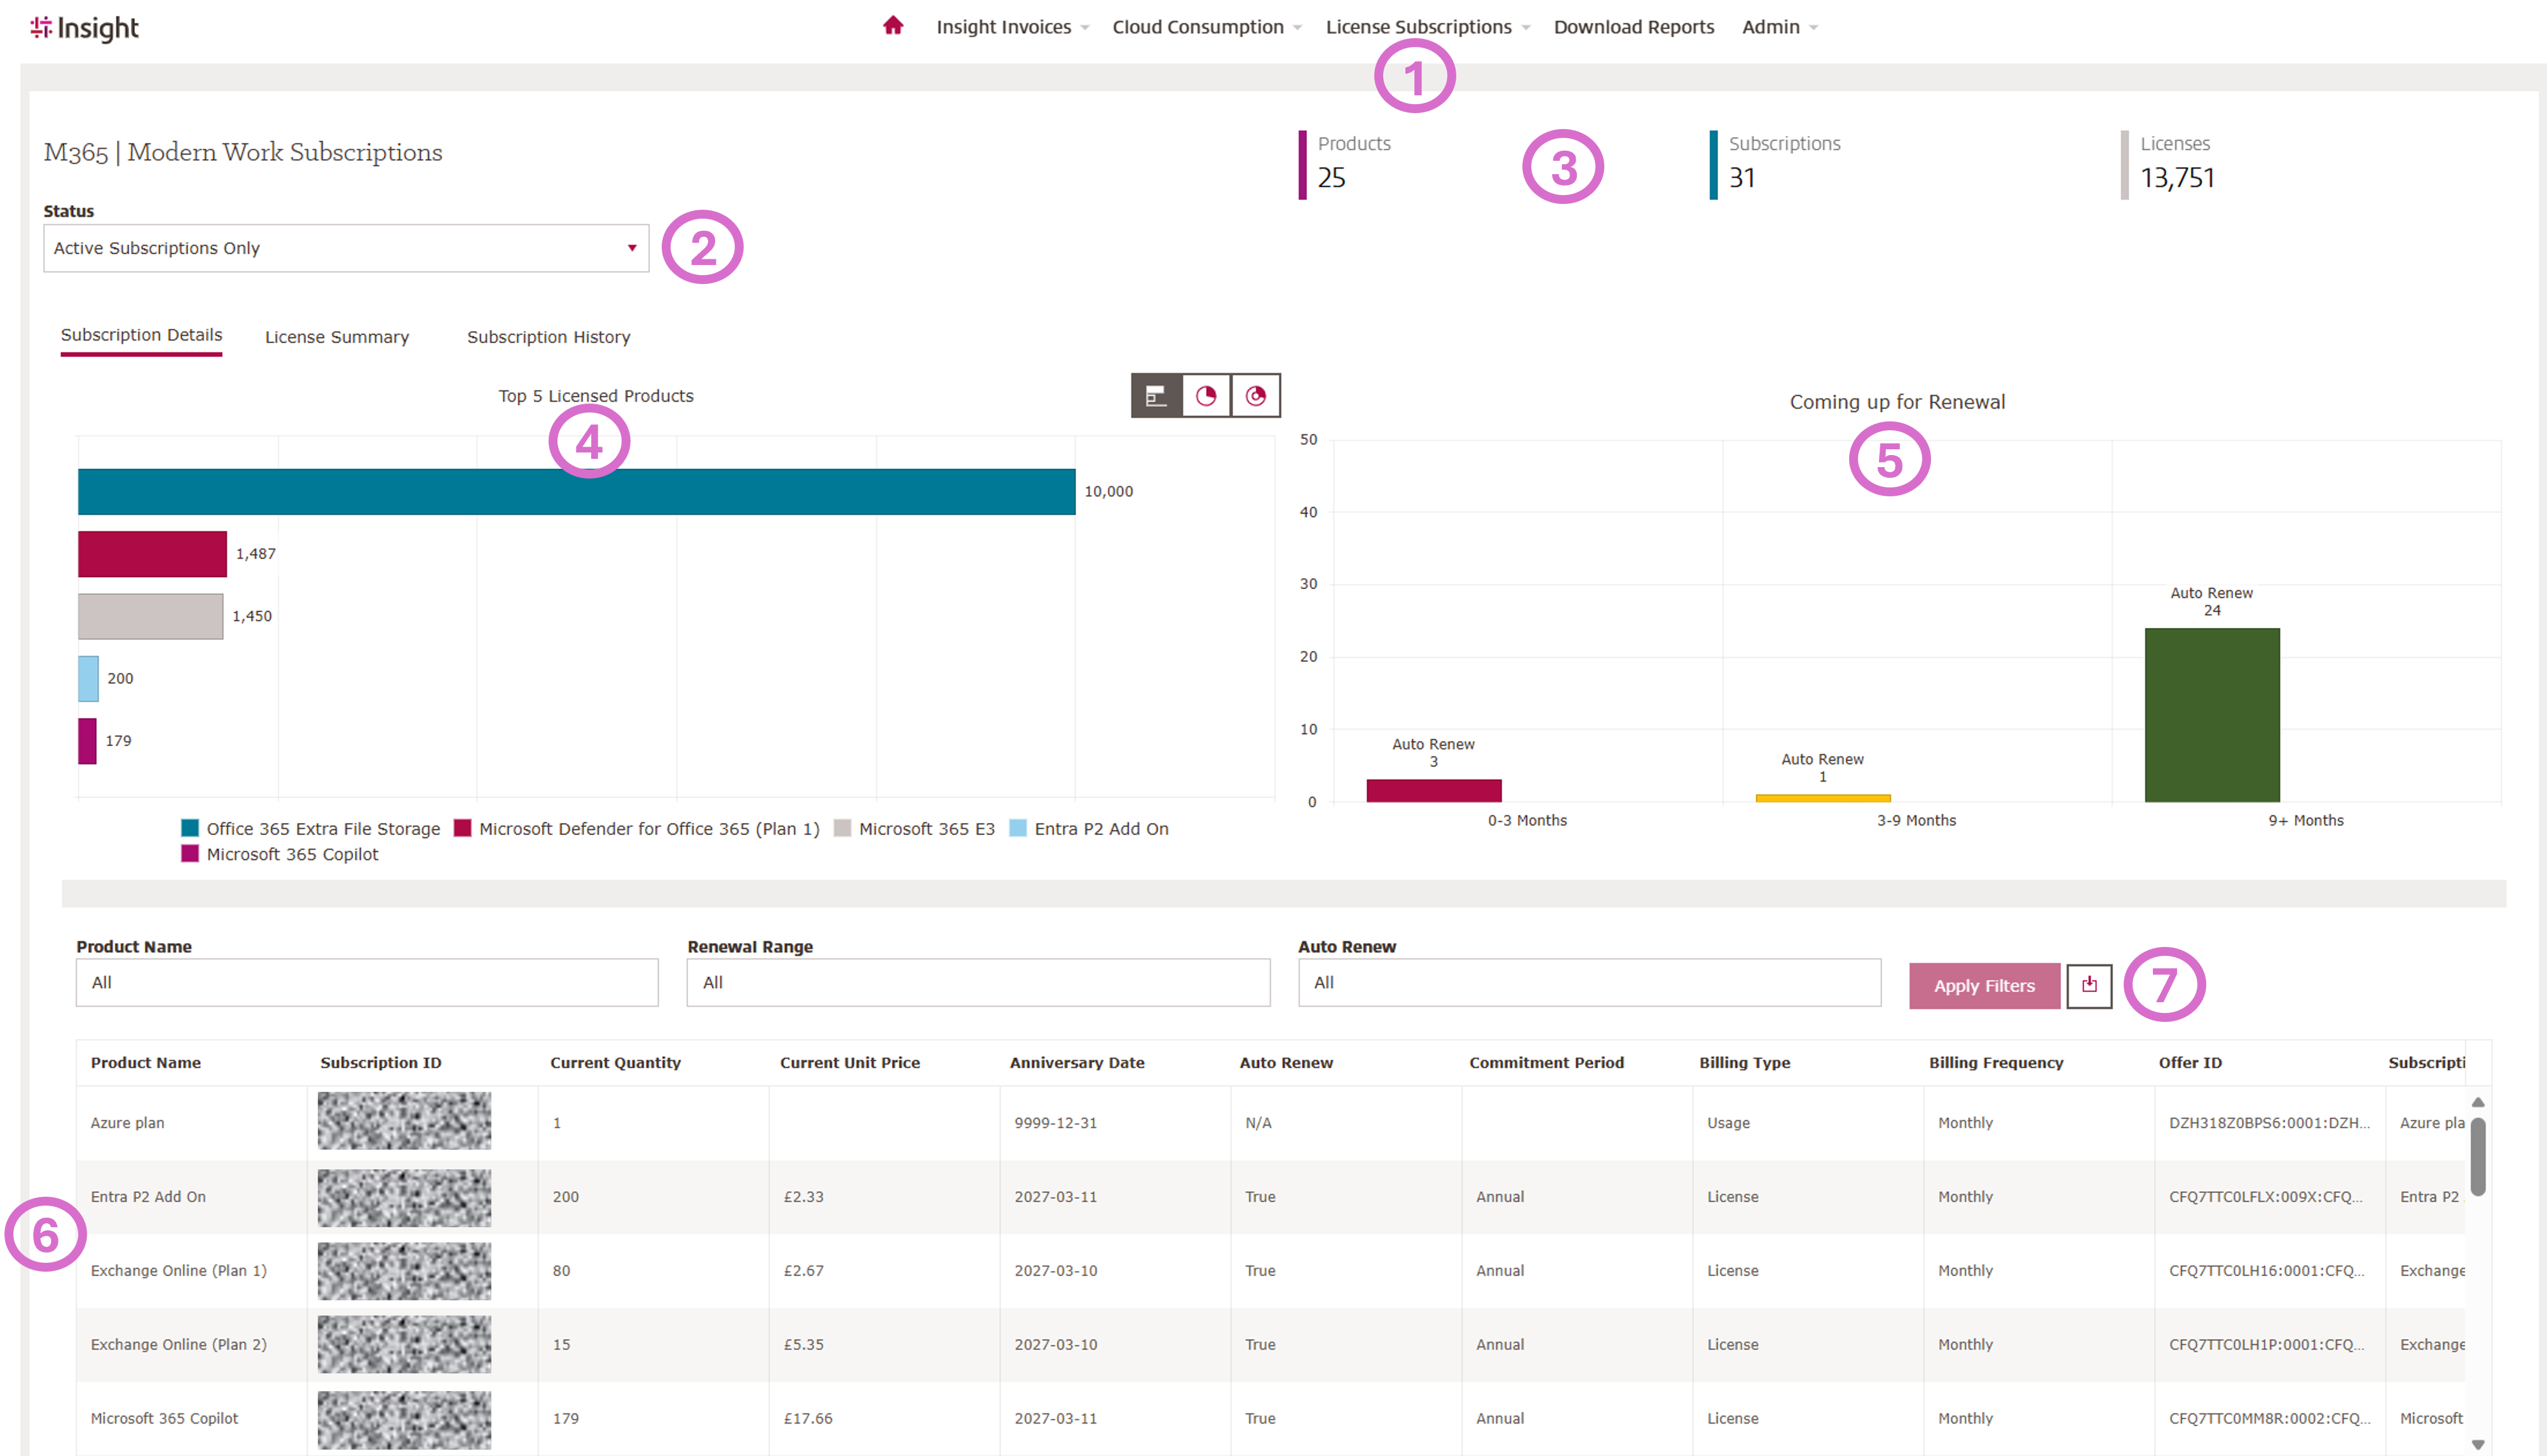Toggle Microsoft 365 E3 legend swatch
The image size is (2547, 1456).
pos(842,828)
